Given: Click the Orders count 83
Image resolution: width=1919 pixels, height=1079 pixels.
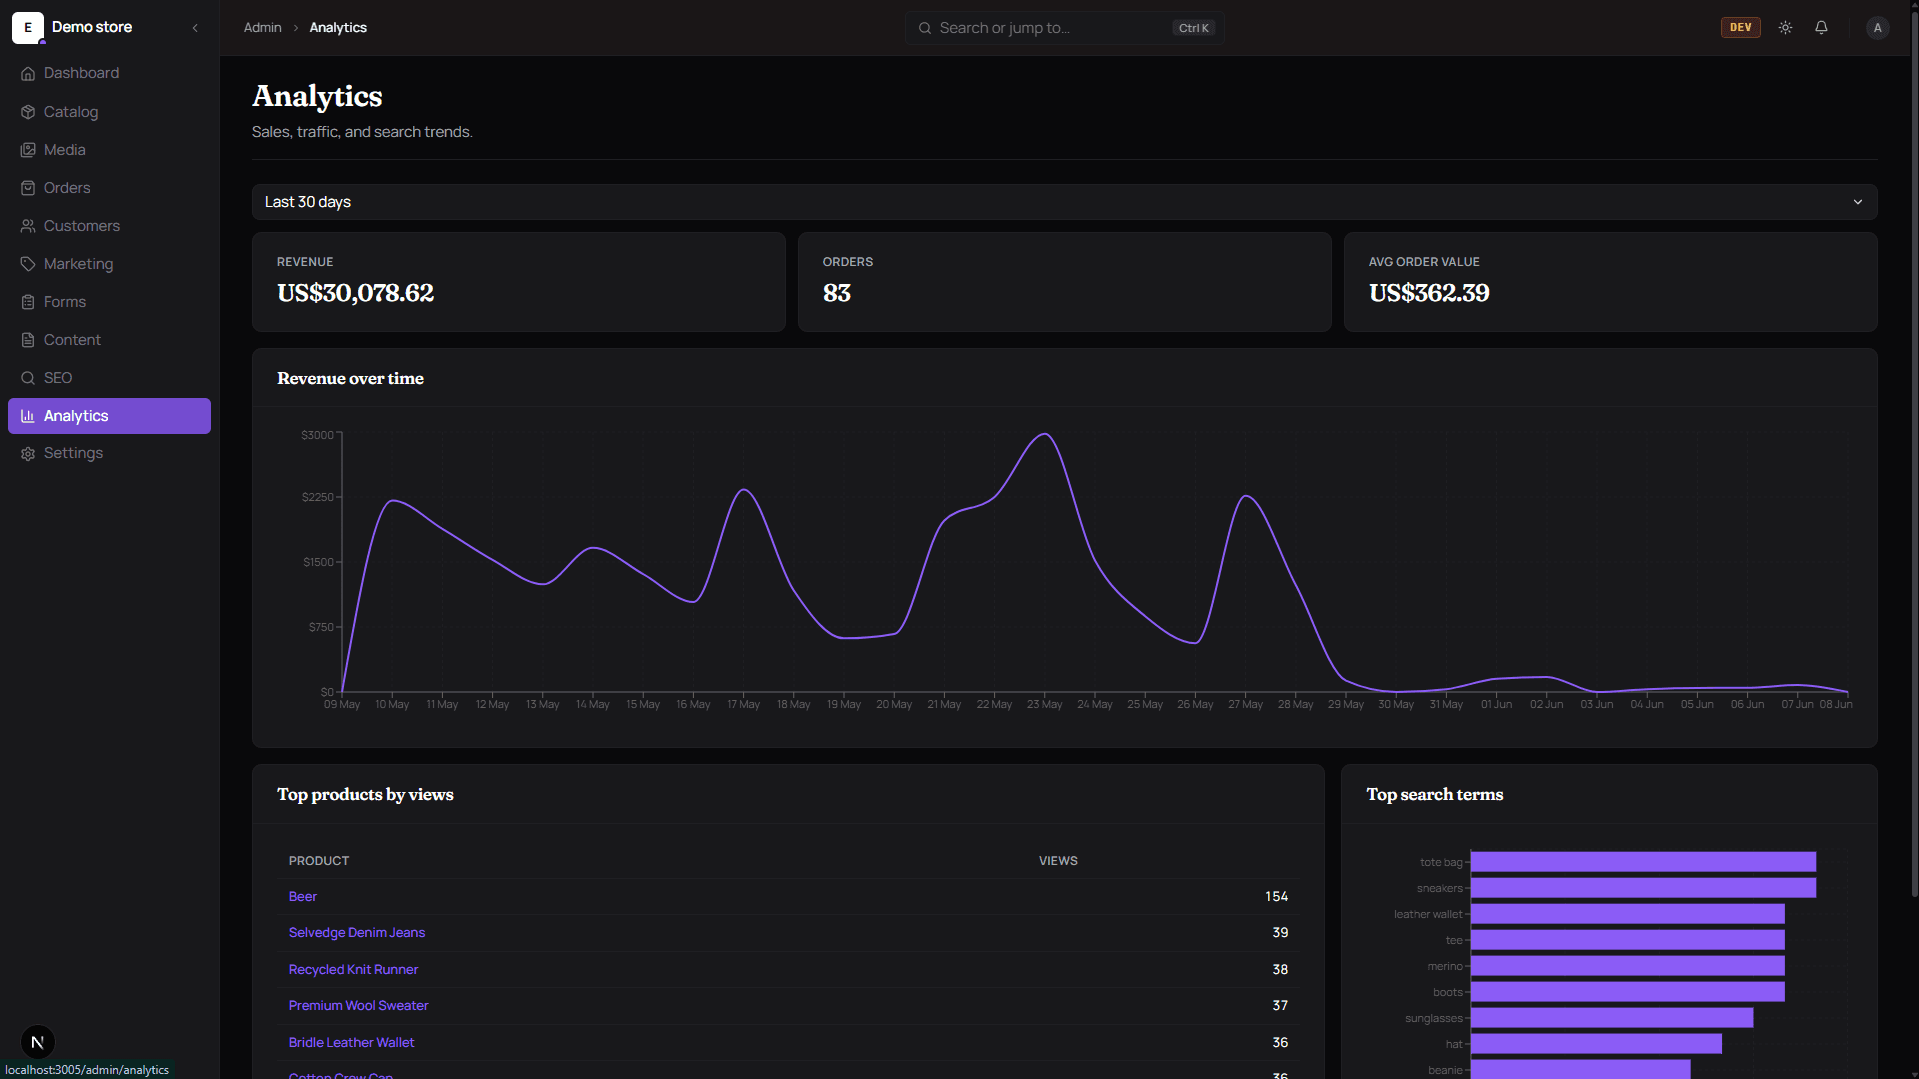Looking at the screenshot, I should tap(836, 293).
